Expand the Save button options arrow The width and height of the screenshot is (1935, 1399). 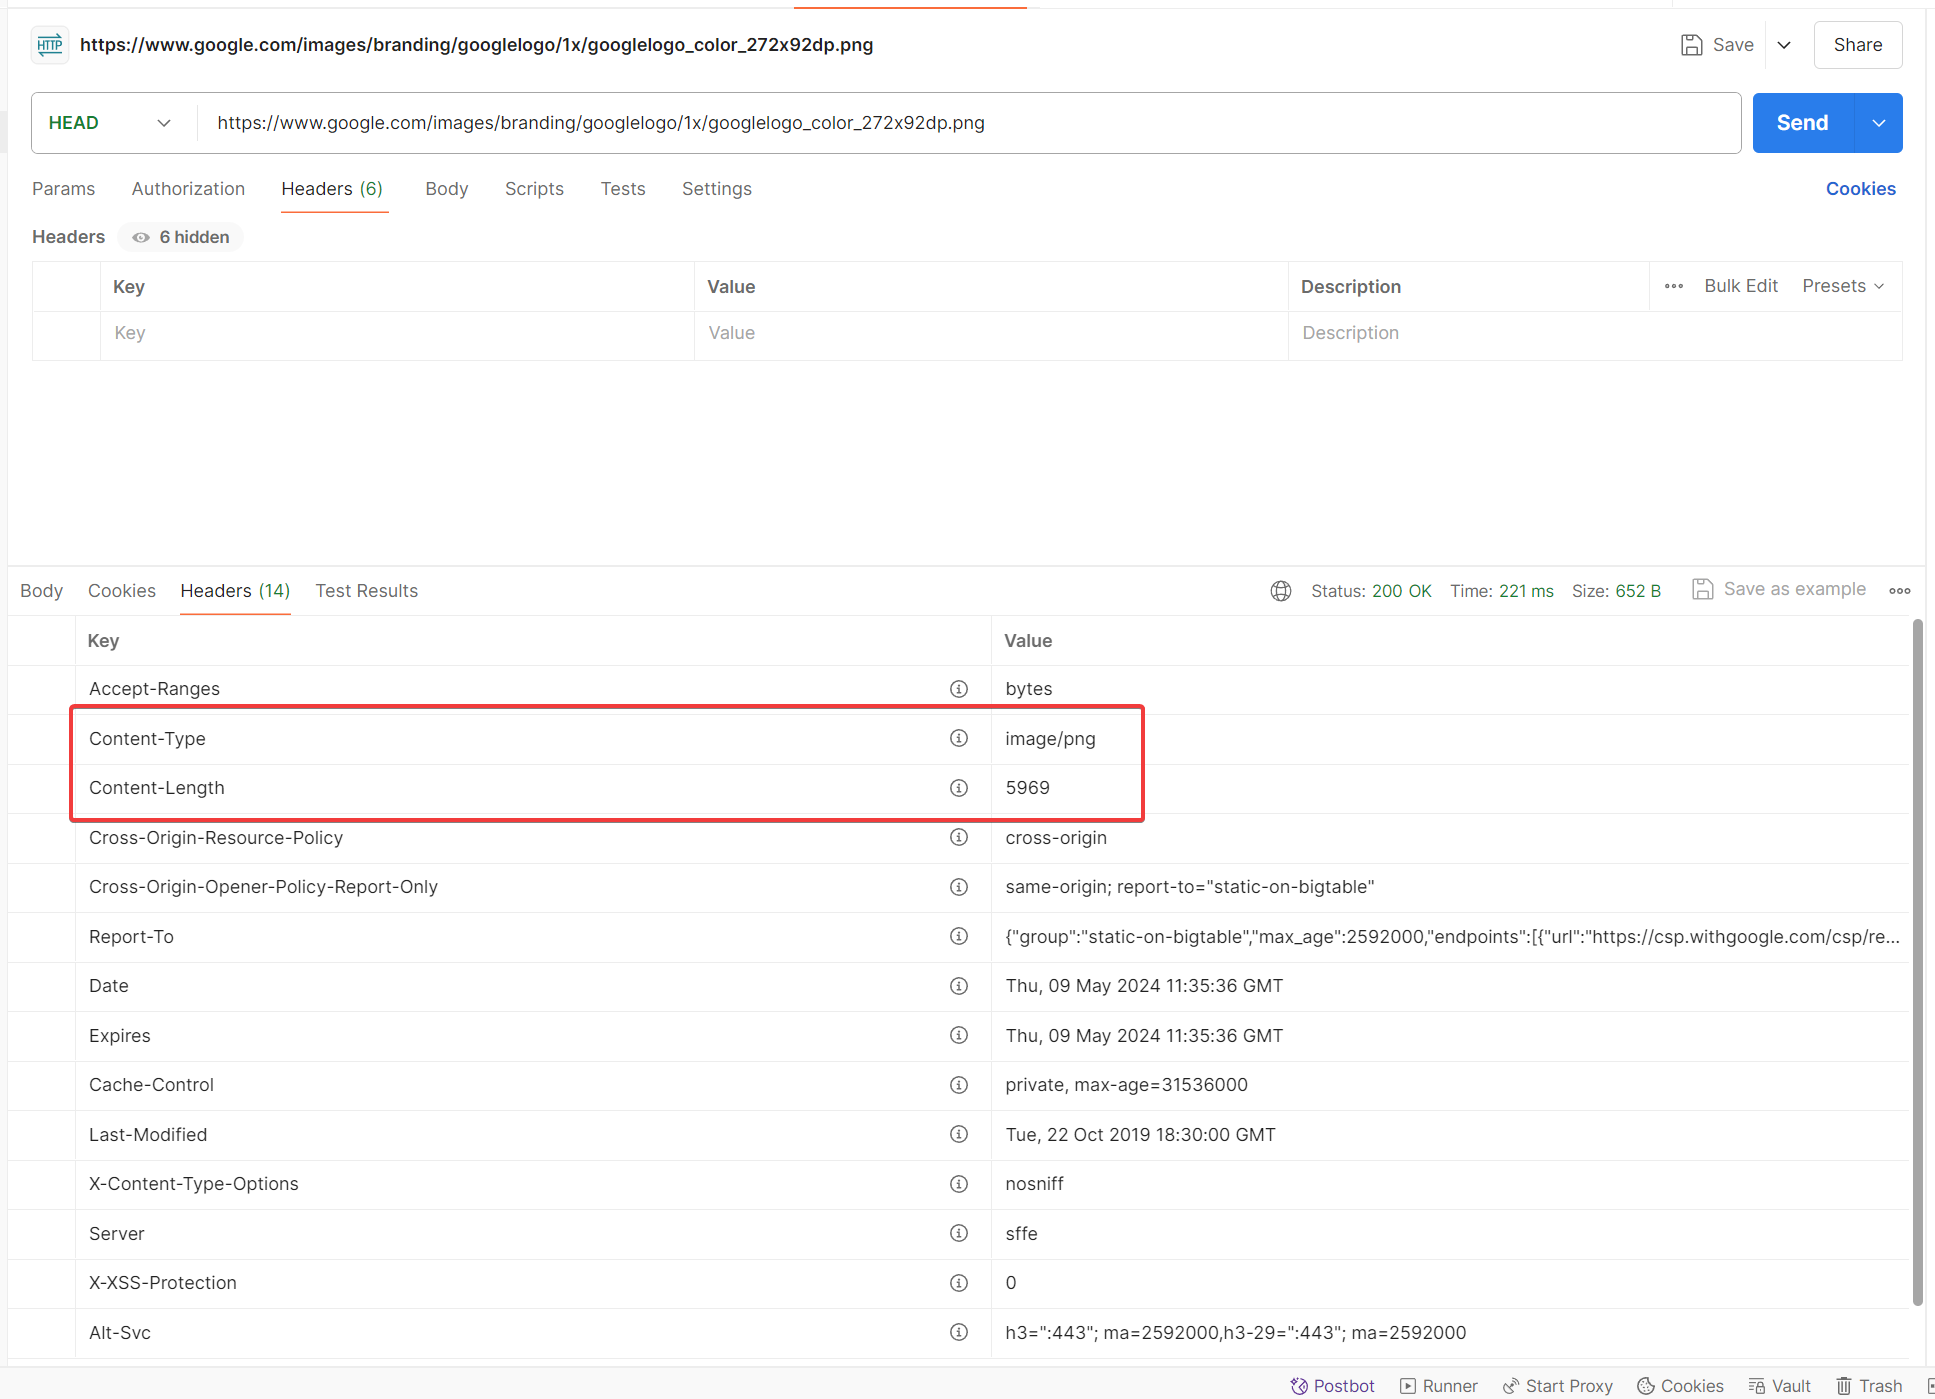1782,44
